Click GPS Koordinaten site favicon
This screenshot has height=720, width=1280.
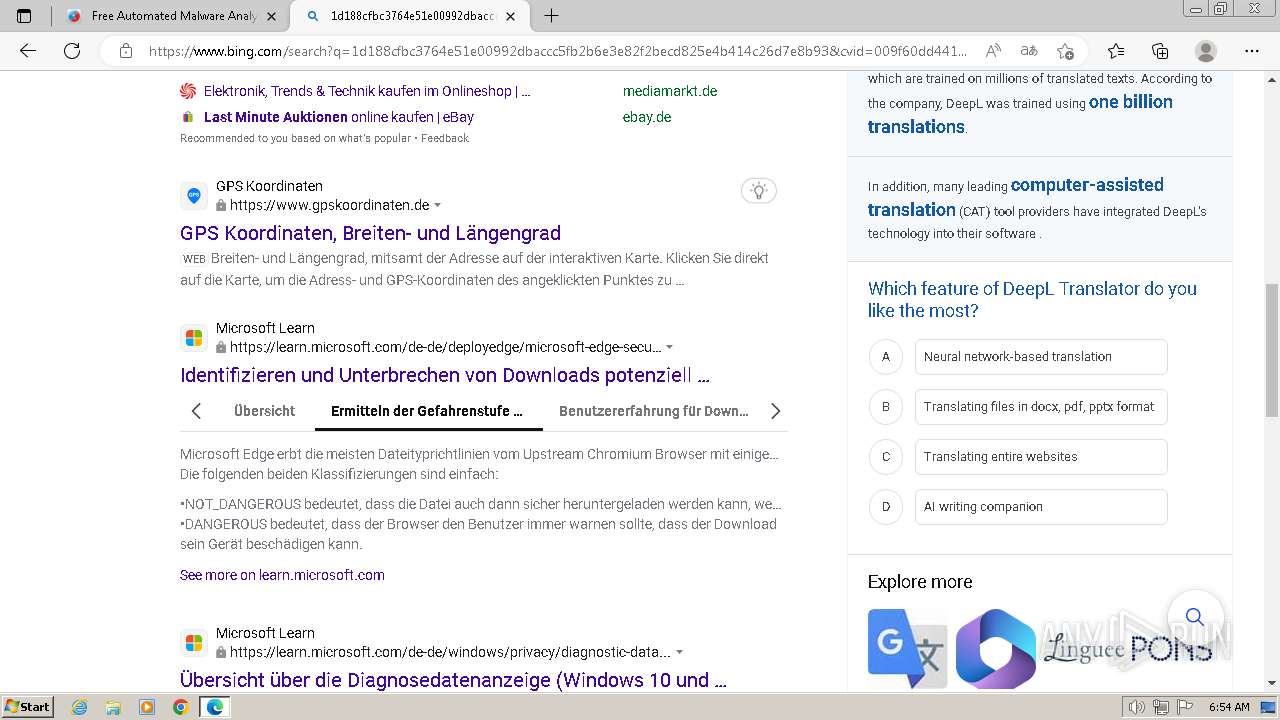[194, 195]
